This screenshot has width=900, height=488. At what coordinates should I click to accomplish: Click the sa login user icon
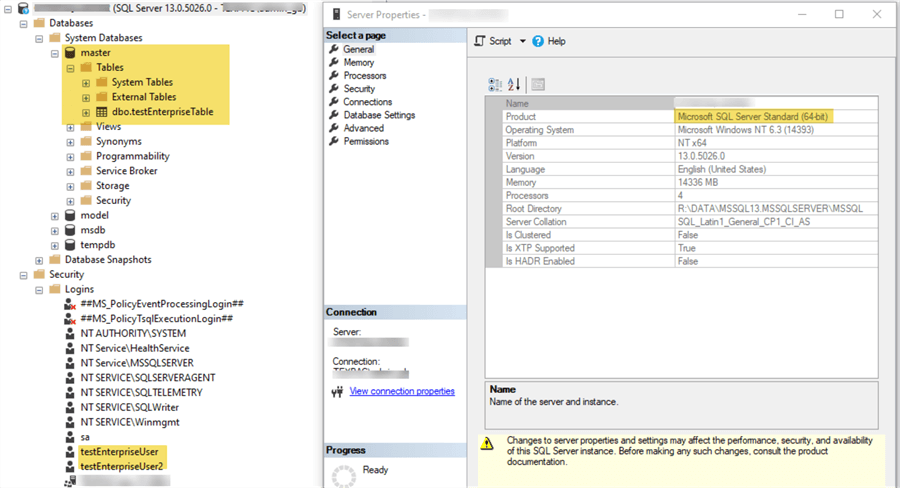(69, 437)
